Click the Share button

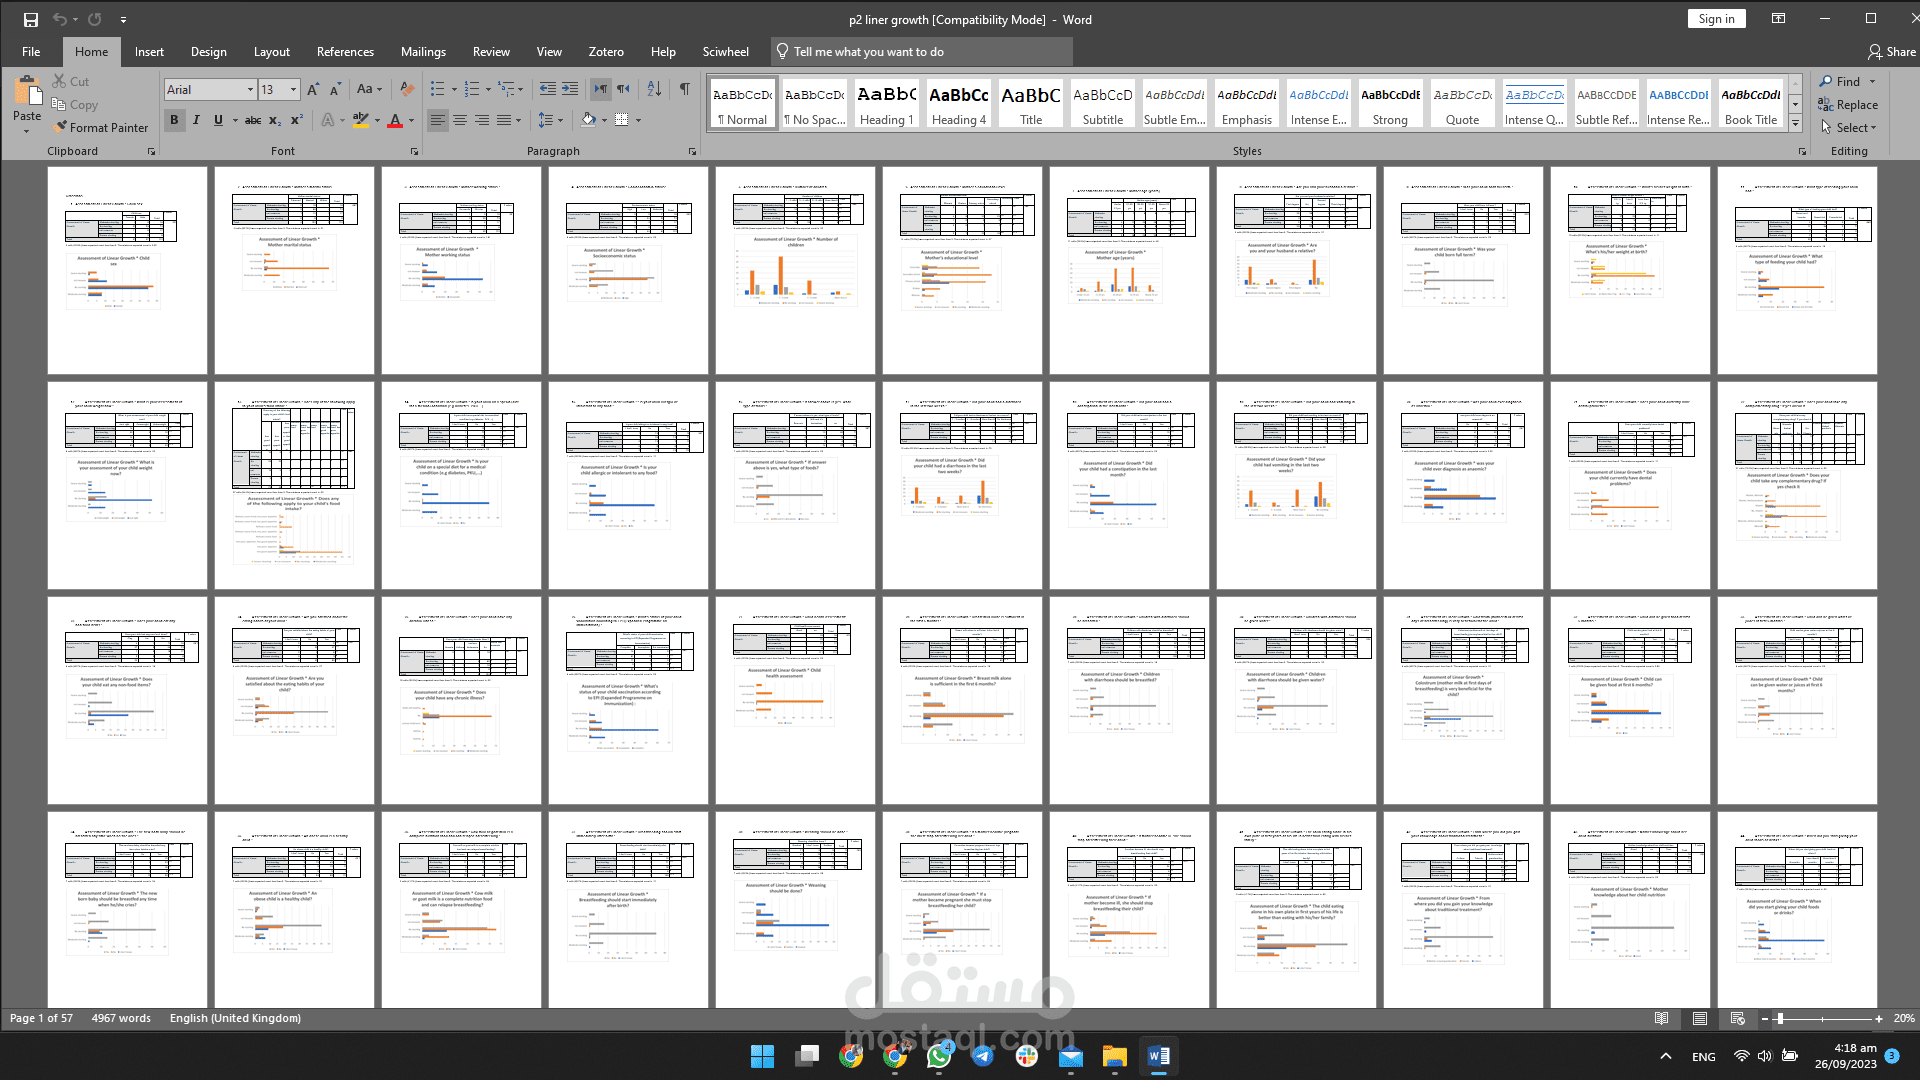(x=1891, y=52)
